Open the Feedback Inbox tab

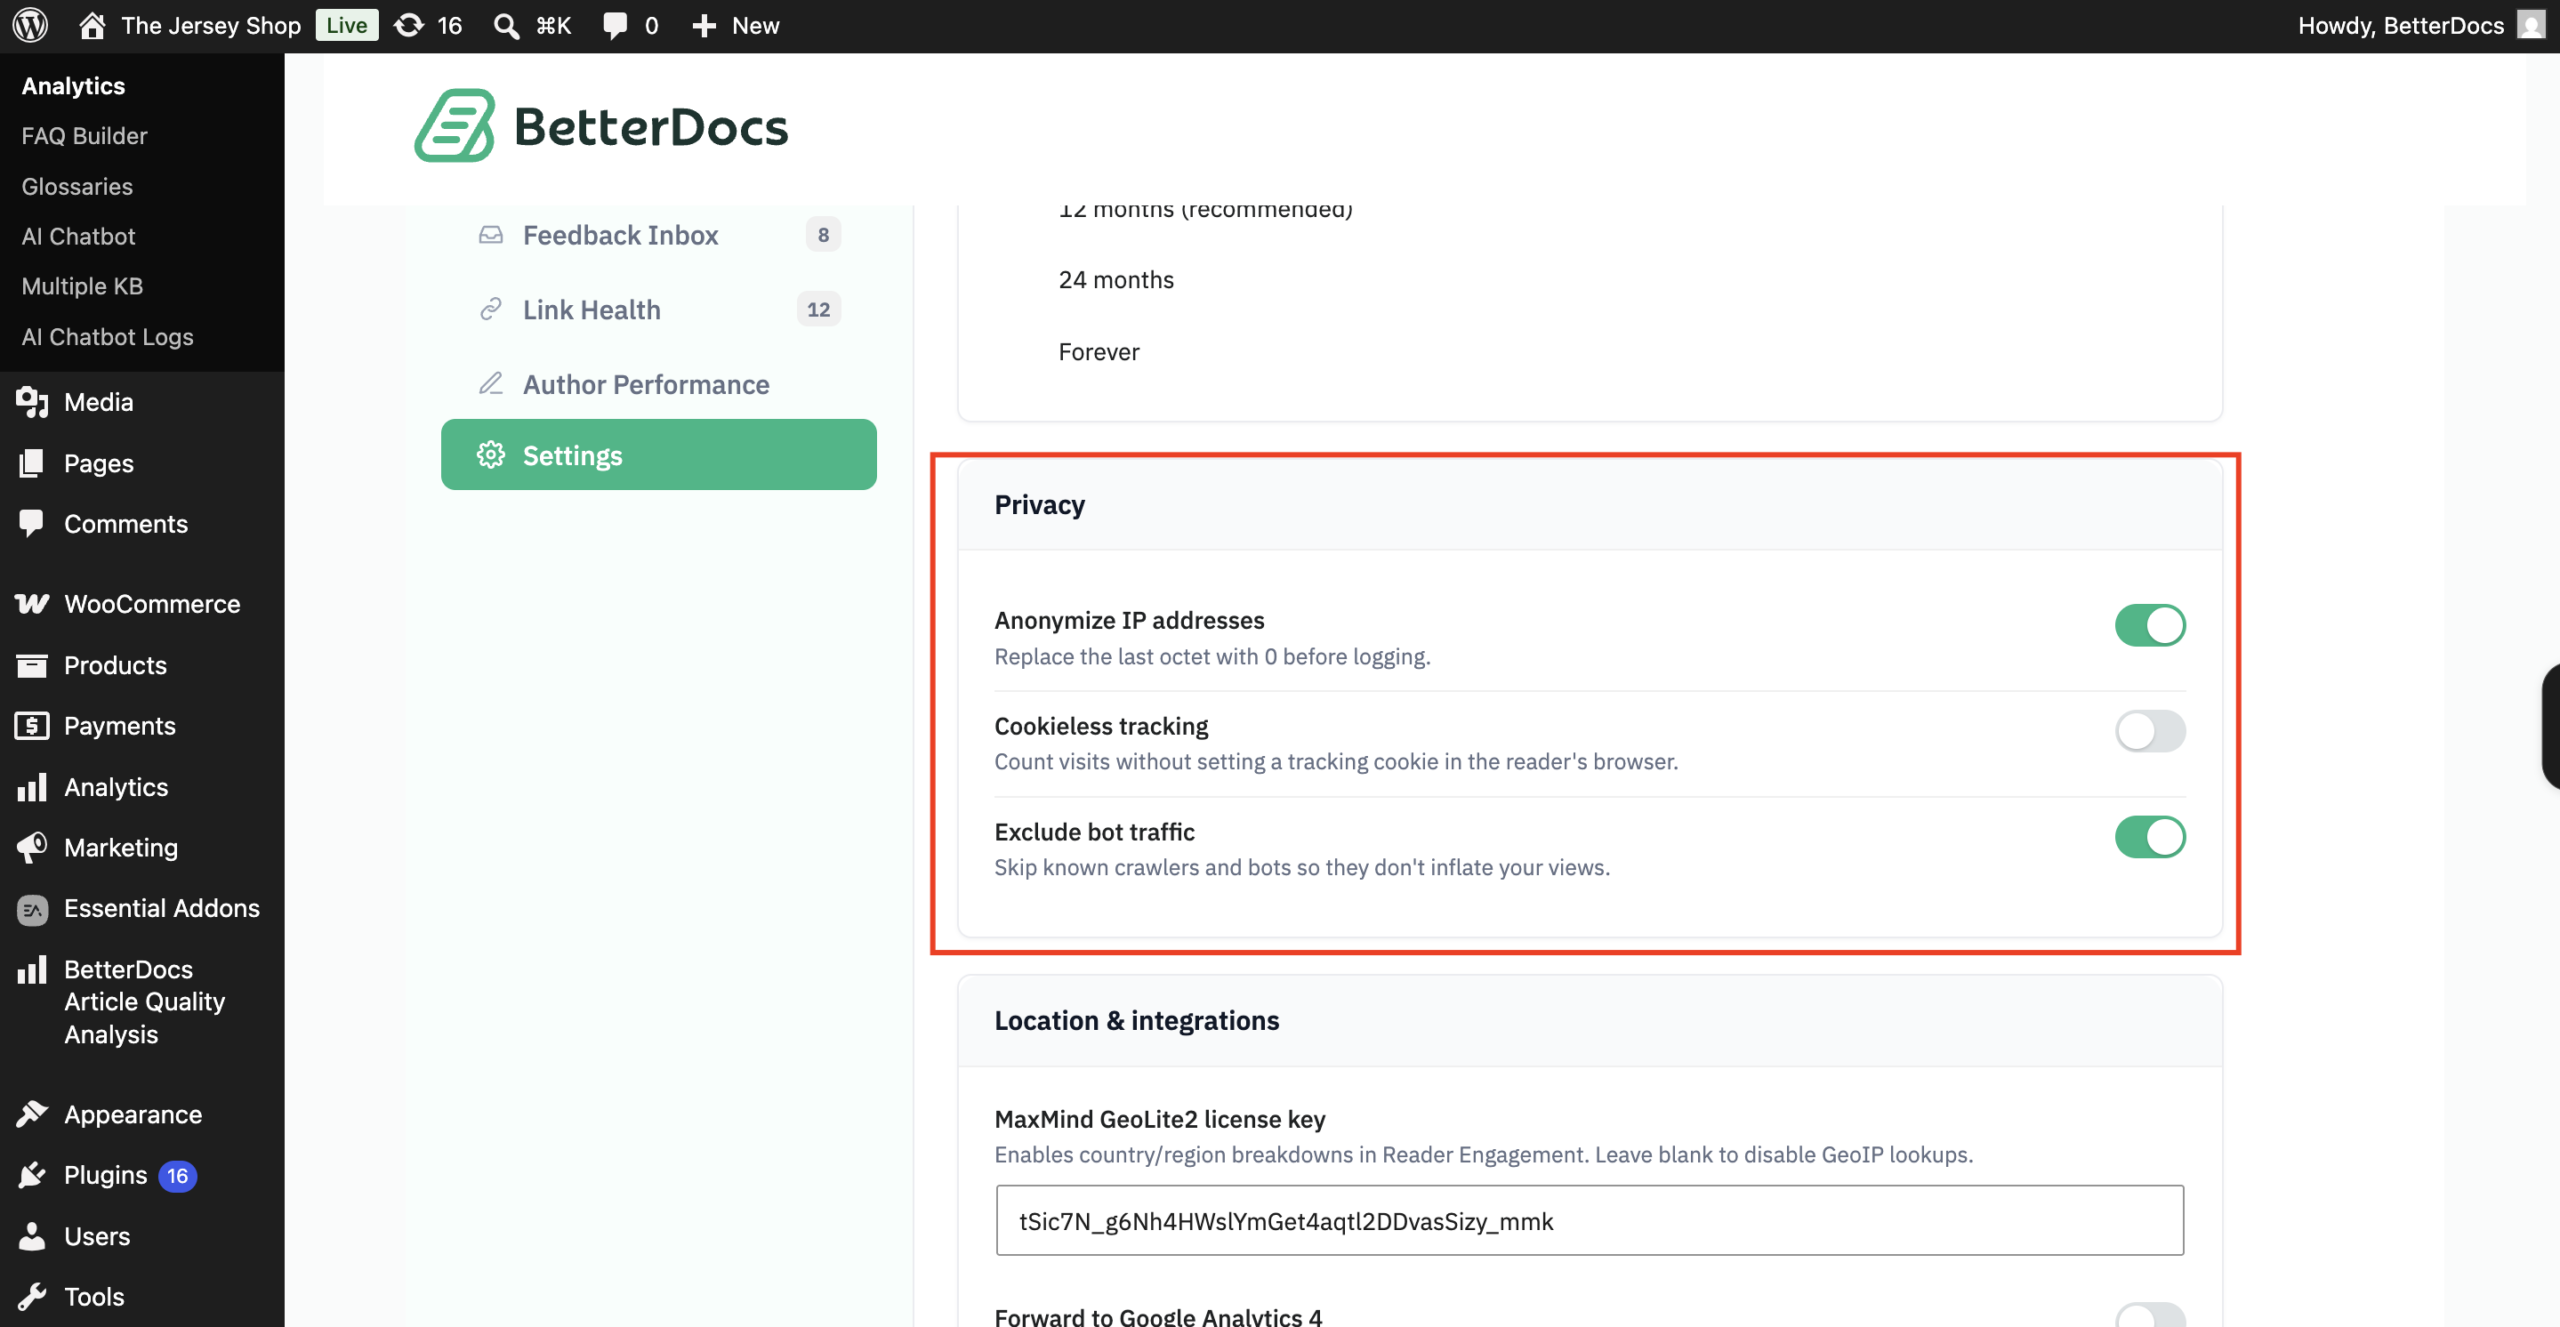click(x=659, y=235)
